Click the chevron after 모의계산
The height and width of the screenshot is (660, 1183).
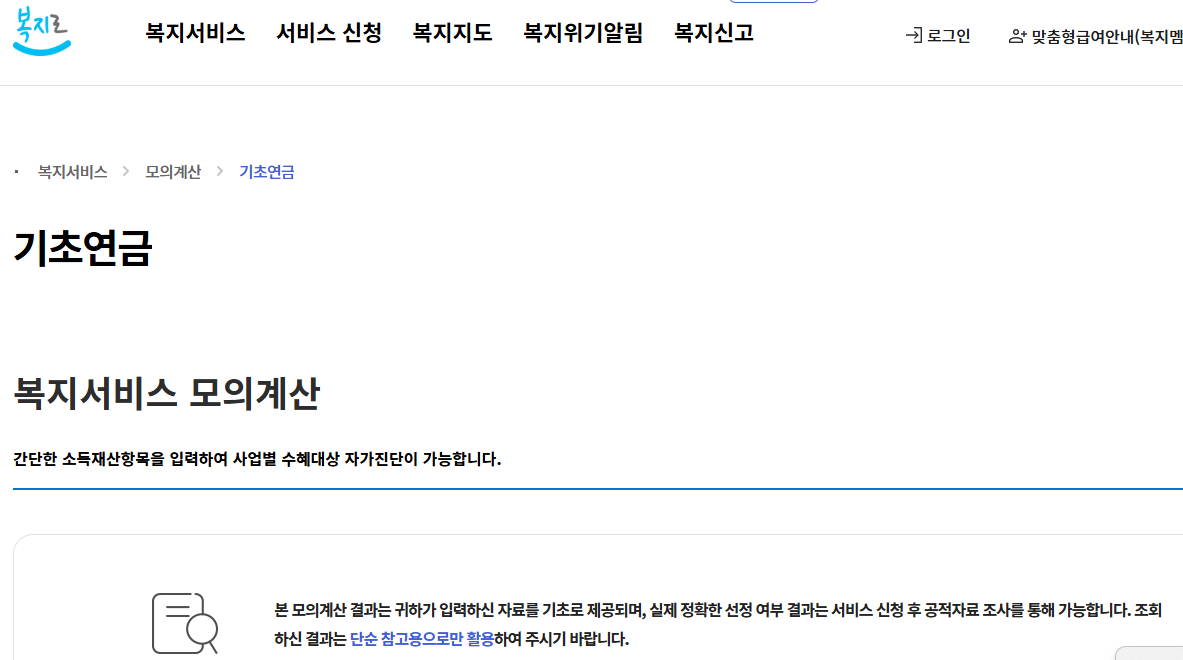219,171
